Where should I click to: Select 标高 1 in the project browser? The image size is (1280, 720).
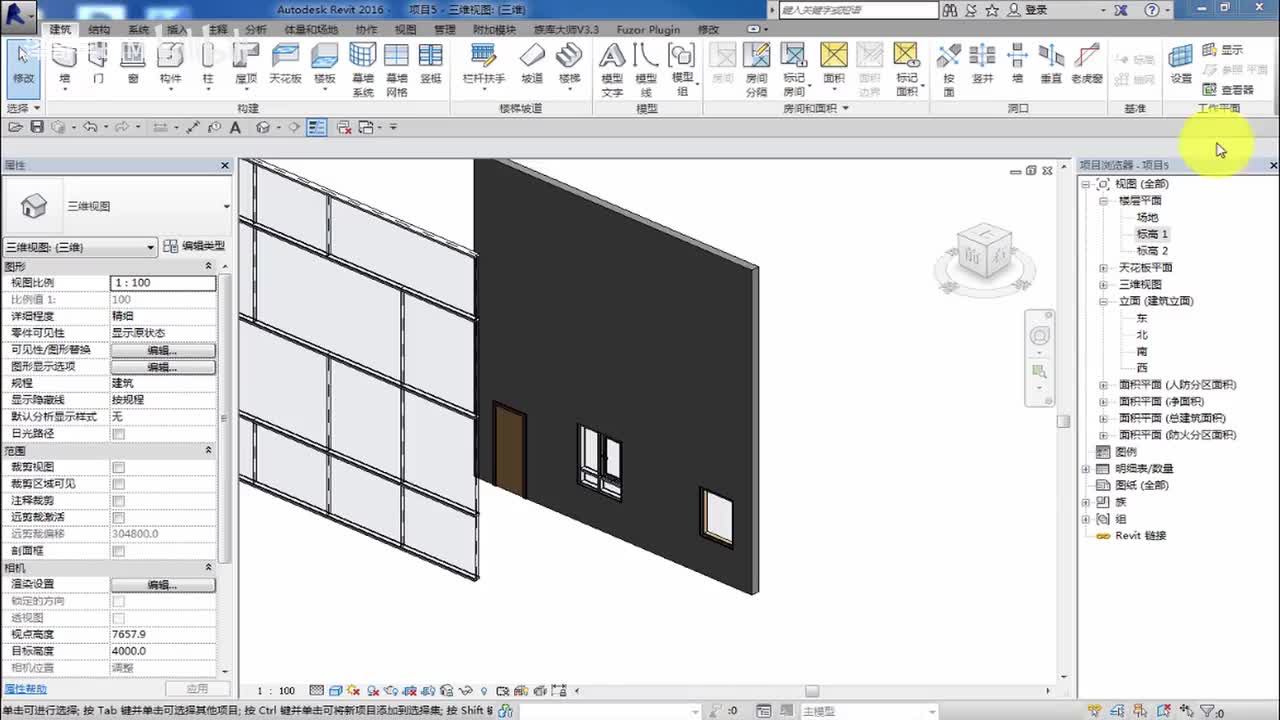(1152, 234)
